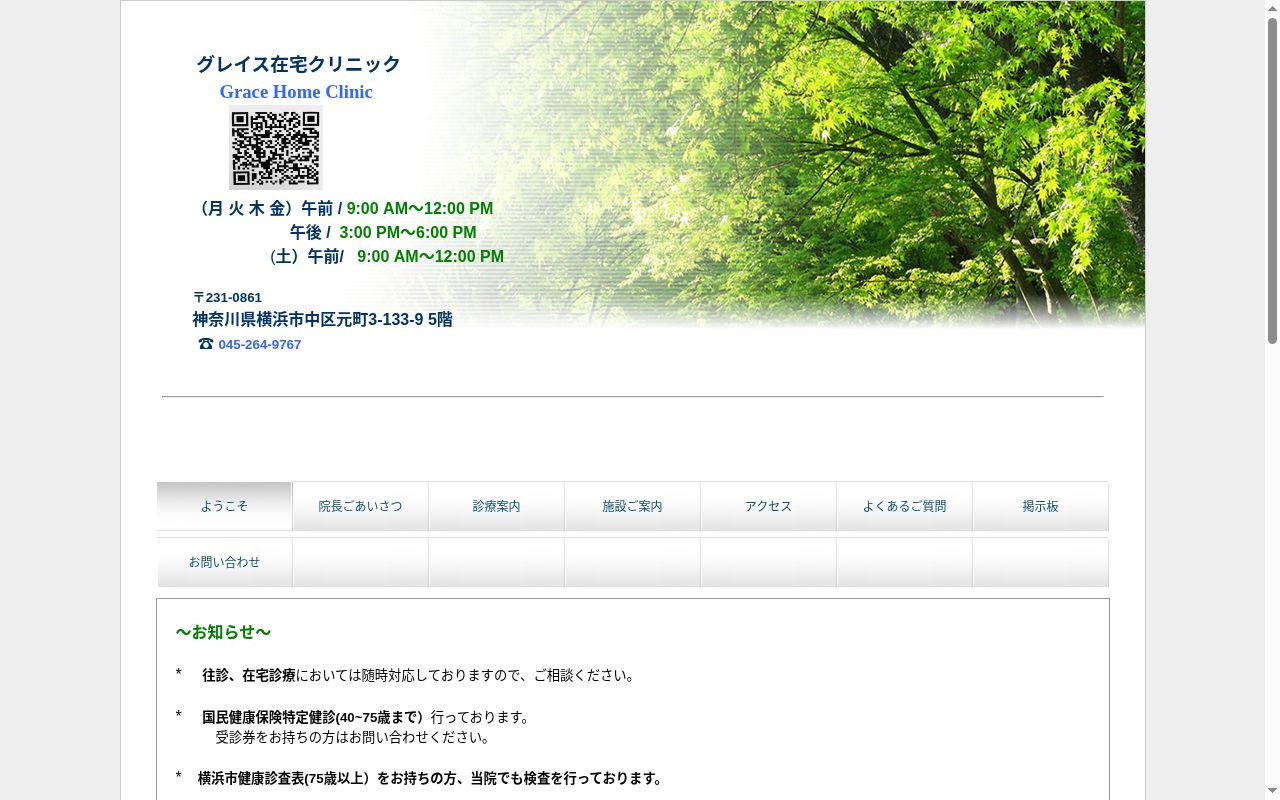This screenshot has height=800, width=1280.
Task: Open the 掲示板 tab
Action: coord(1040,506)
